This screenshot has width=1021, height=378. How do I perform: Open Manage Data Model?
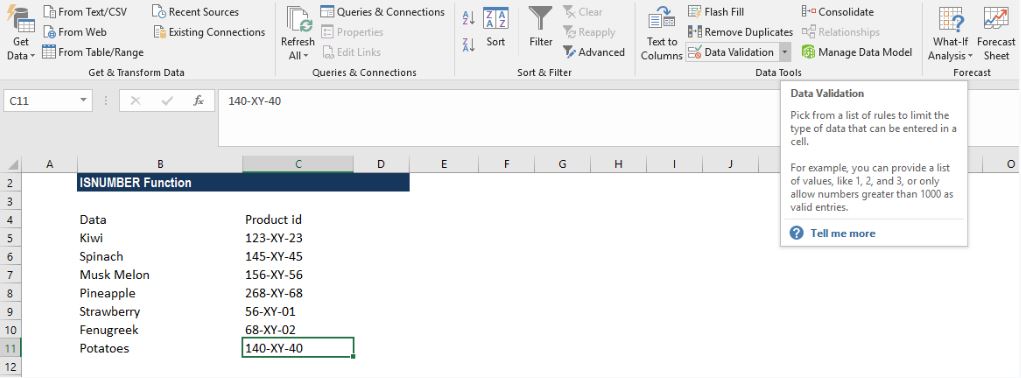857,52
